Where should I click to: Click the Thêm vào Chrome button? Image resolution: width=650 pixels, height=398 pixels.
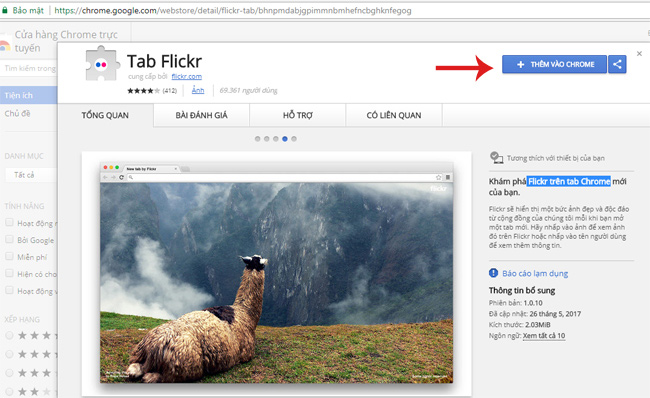pyautogui.click(x=554, y=64)
